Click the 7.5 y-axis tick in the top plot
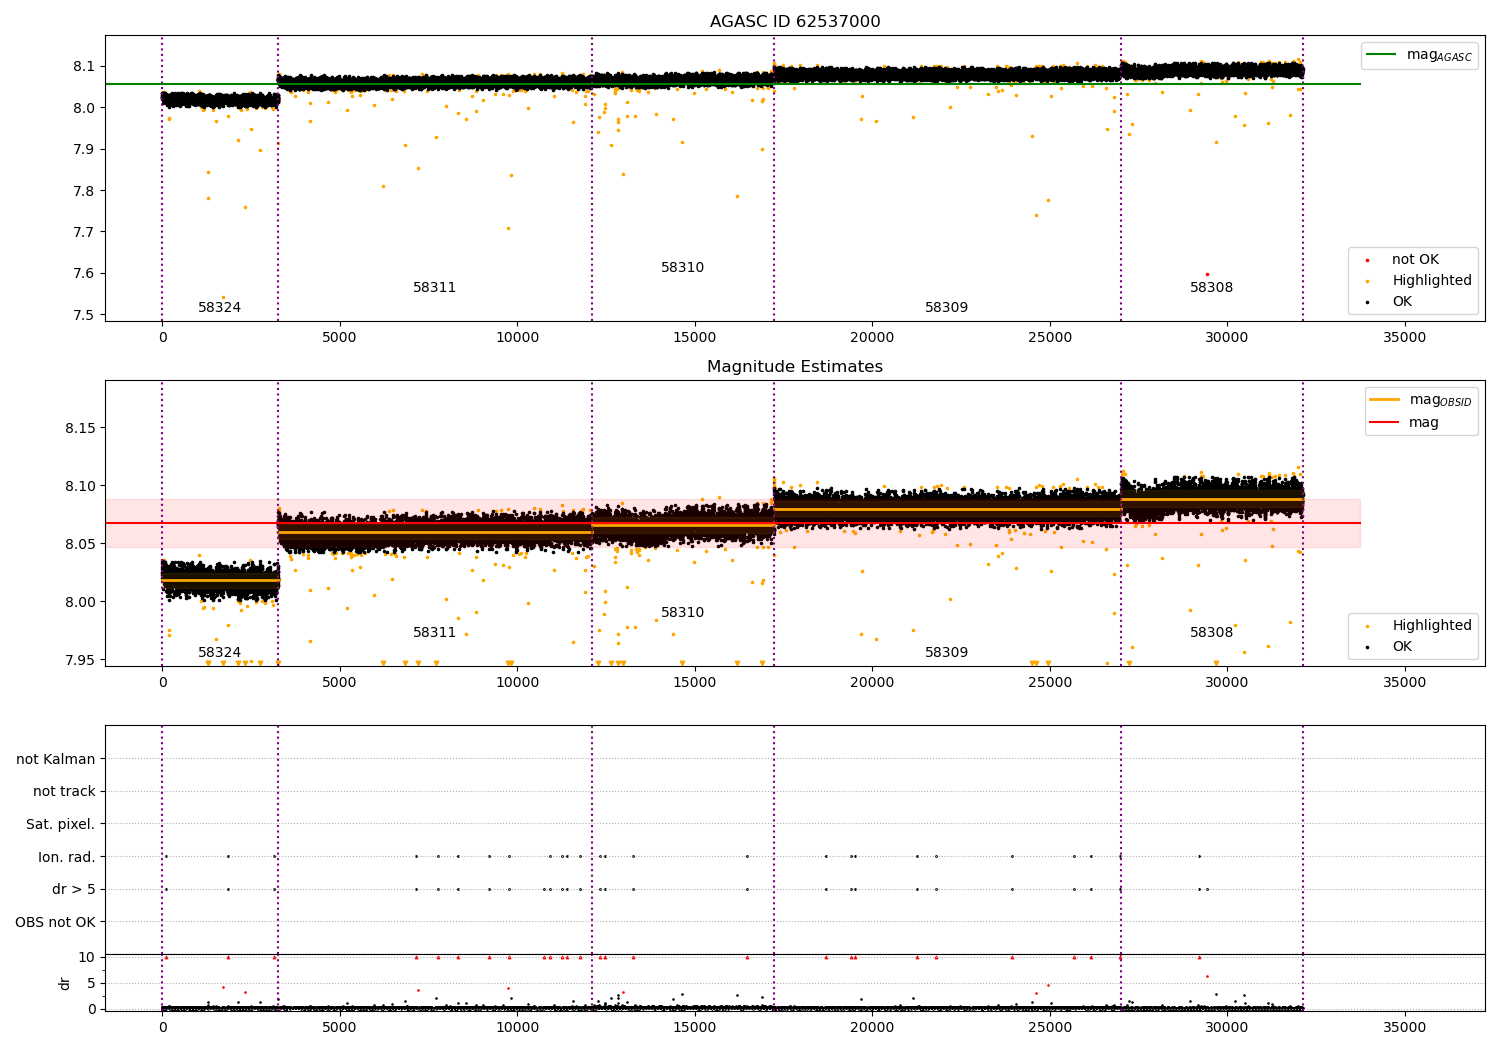This screenshot has height=1050, width=1500. (x=84, y=315)
